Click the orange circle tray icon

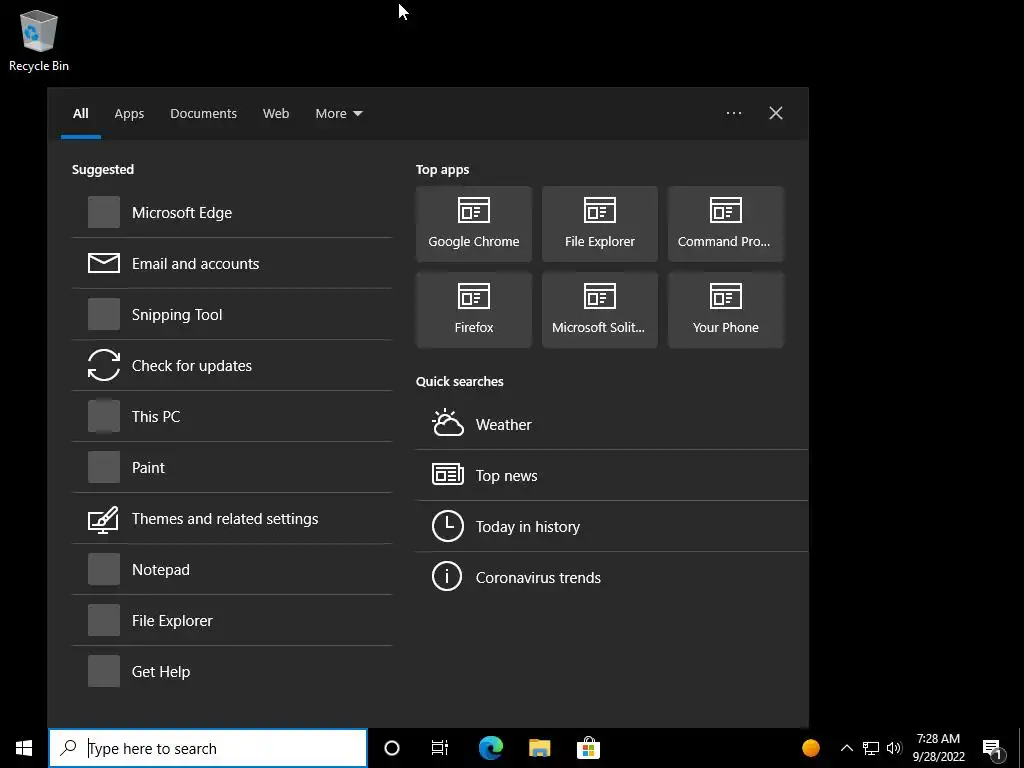point(810,748)
